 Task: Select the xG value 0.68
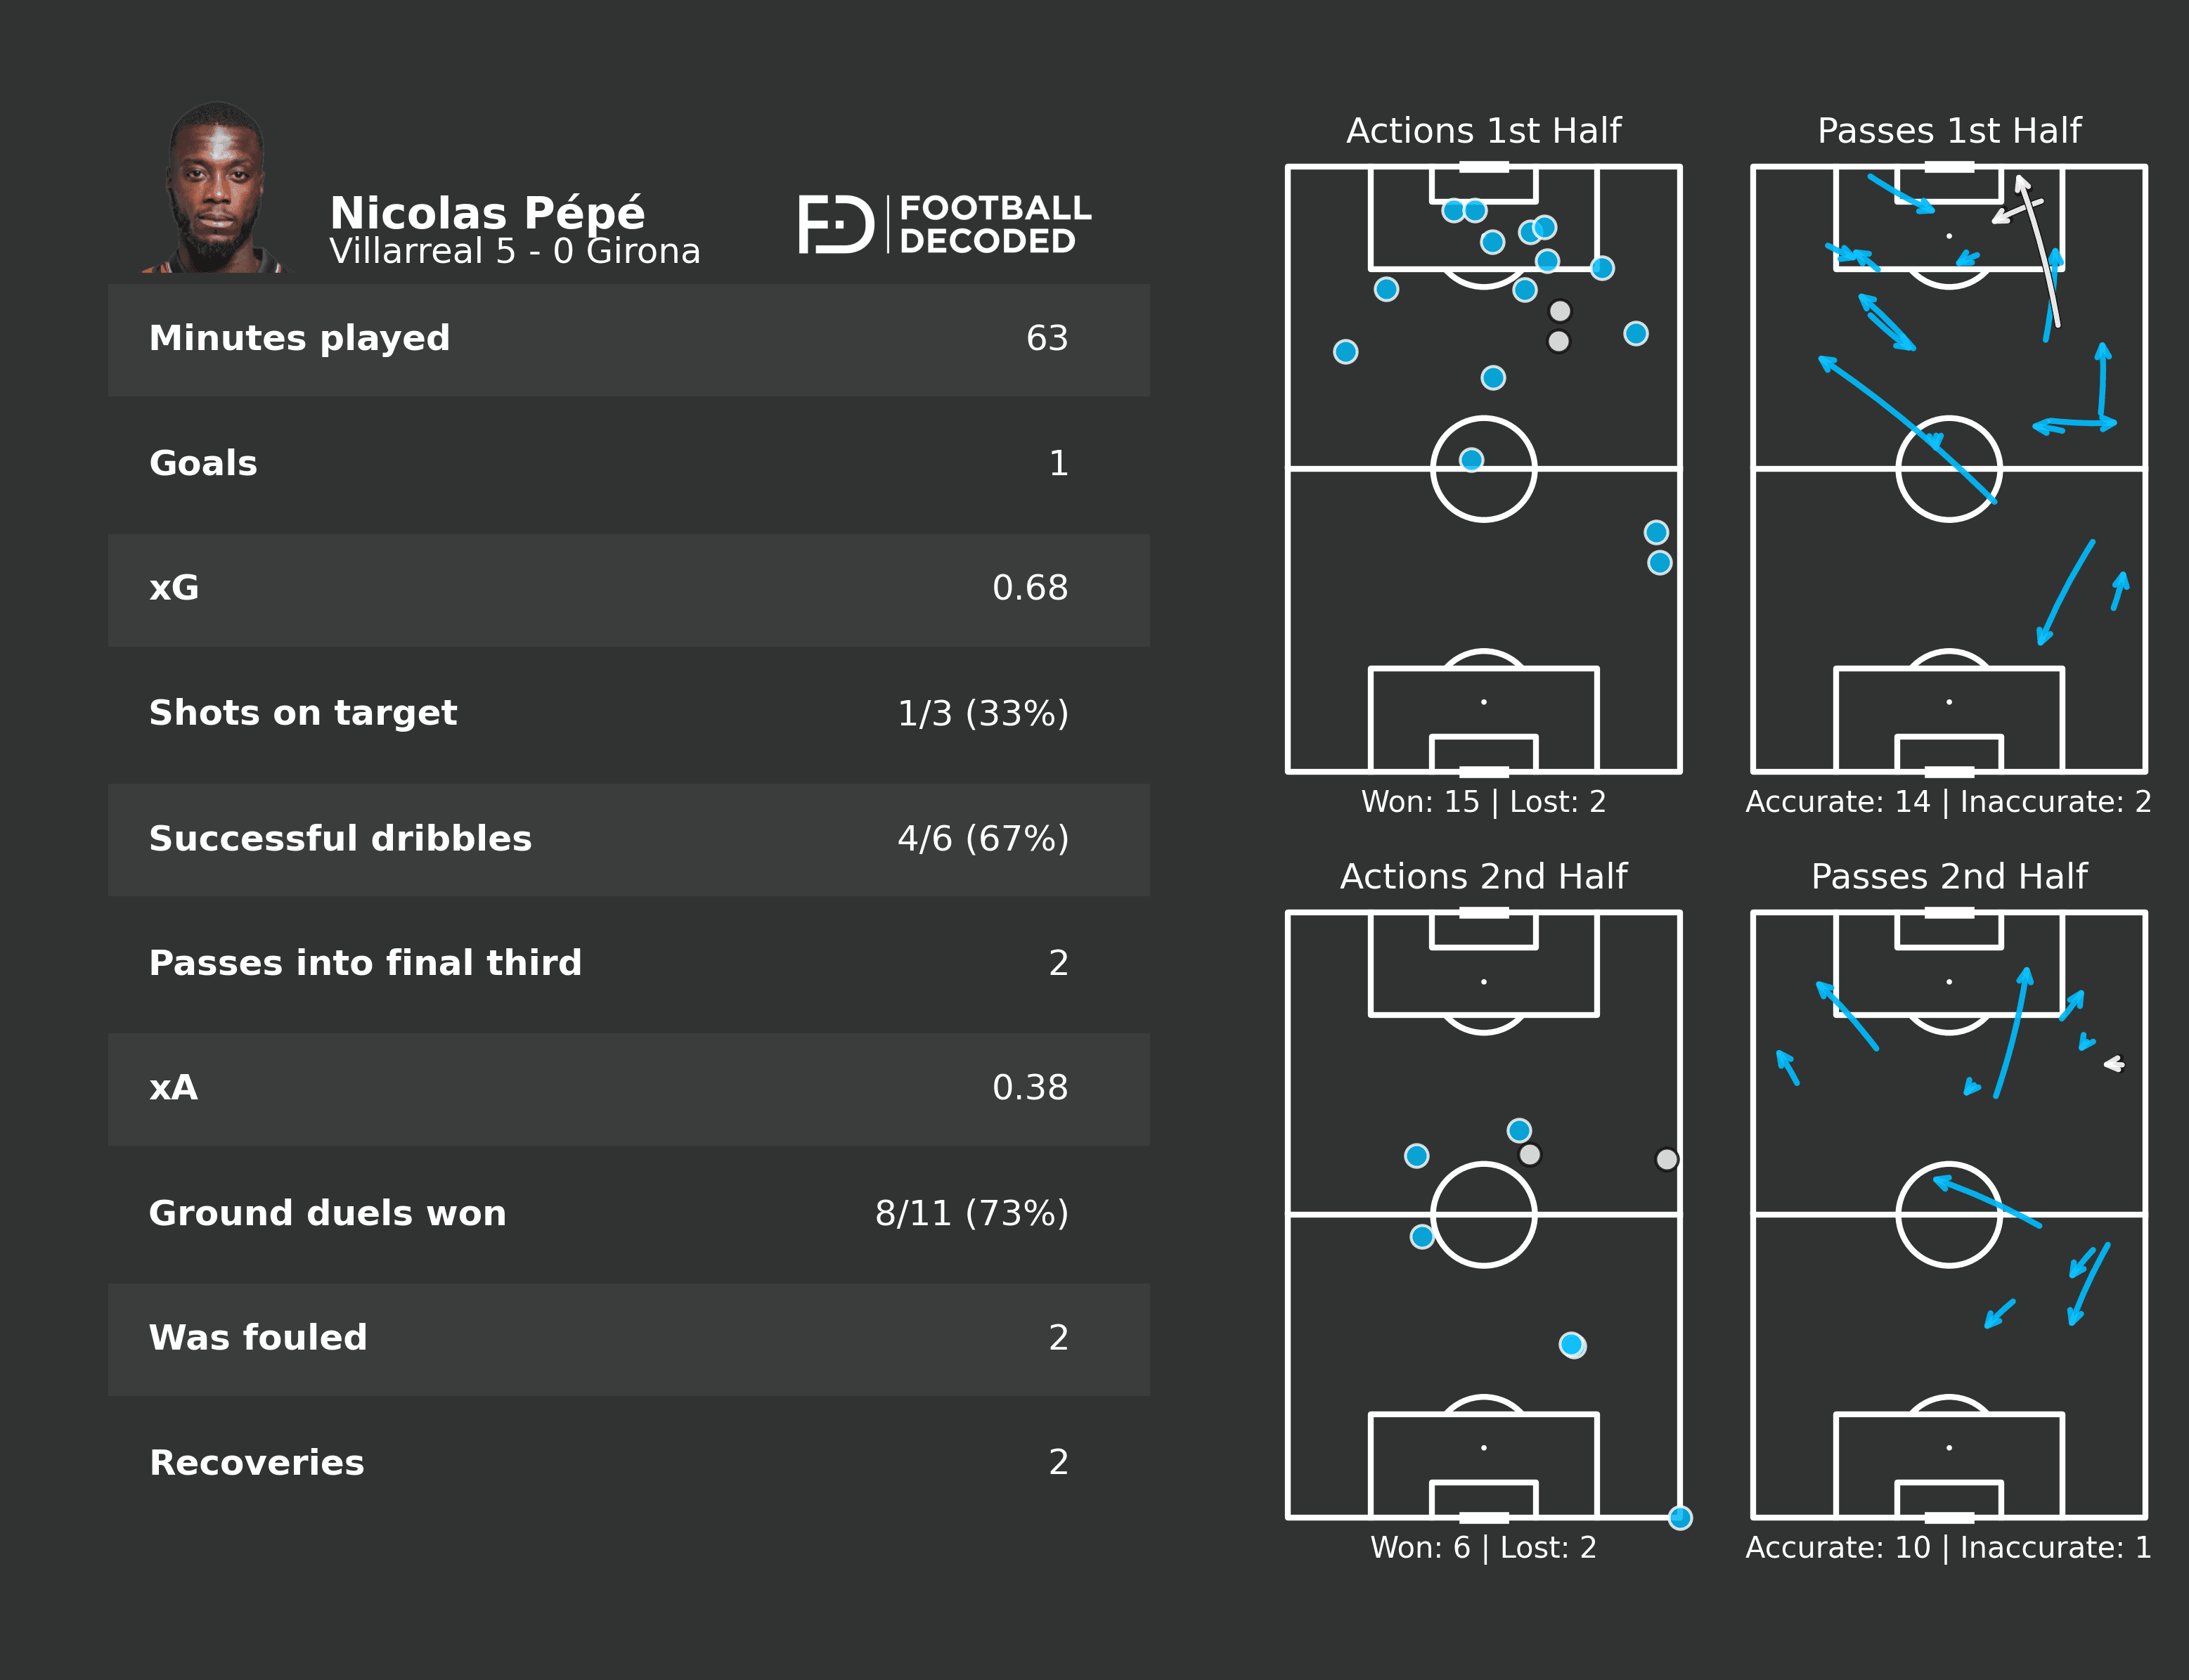1029,588
